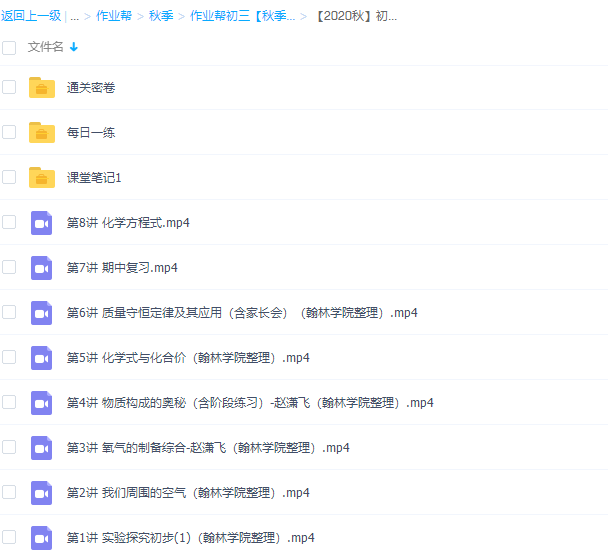This screenshot has width=608, height=558.
Task: Check the box for 通关密卷 folder
Action: coord(9,88)
